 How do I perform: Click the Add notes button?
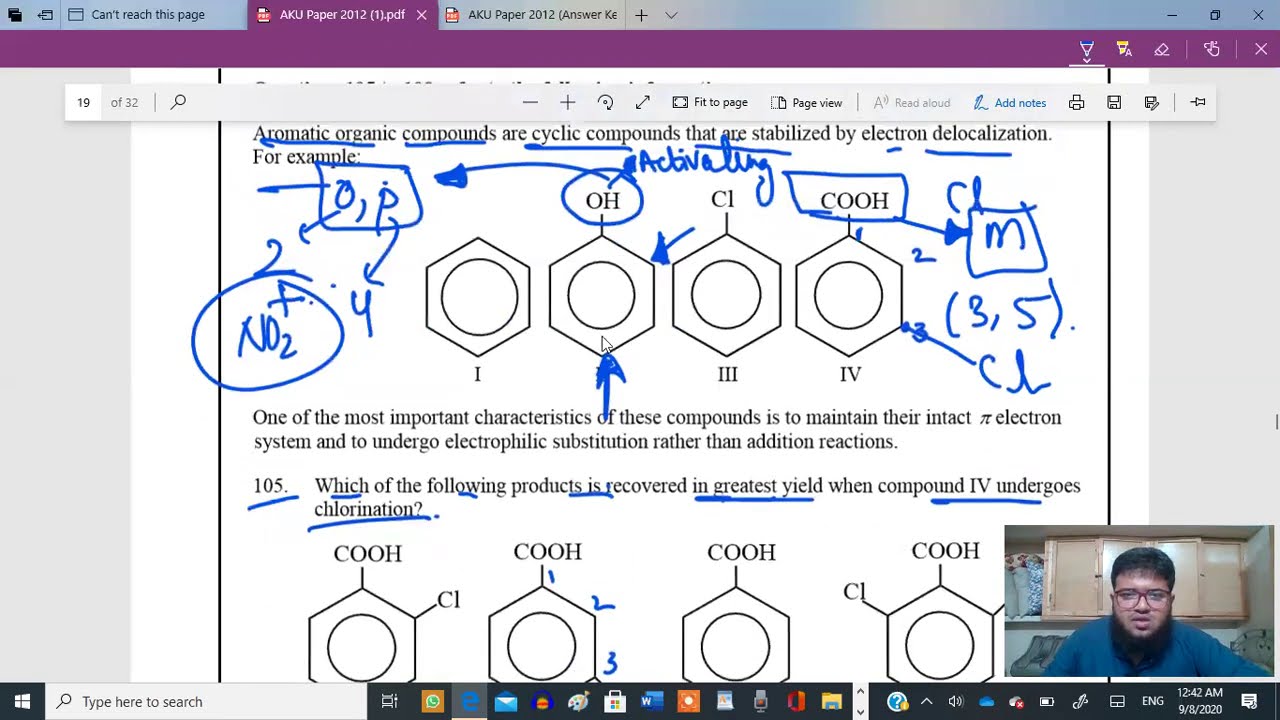click(1010, 102)
